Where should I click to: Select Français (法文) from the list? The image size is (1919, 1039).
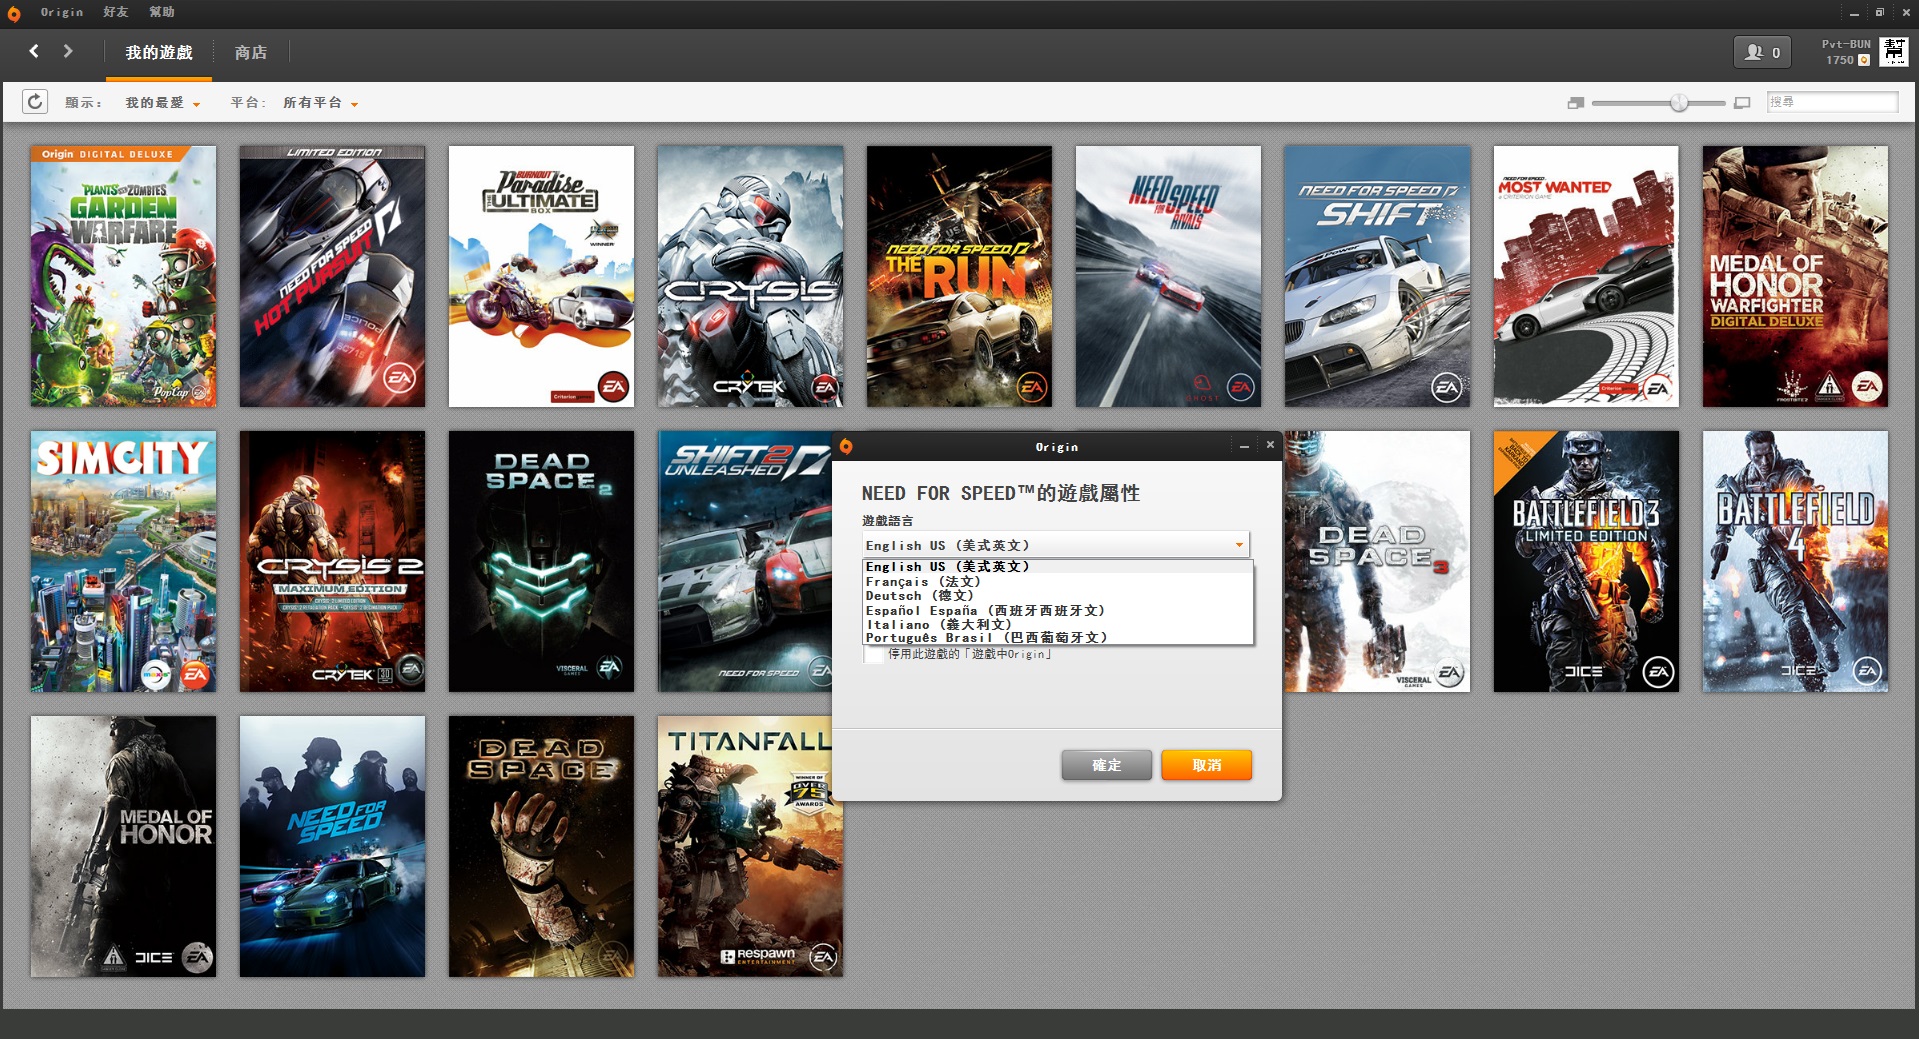pos(1058,581)
